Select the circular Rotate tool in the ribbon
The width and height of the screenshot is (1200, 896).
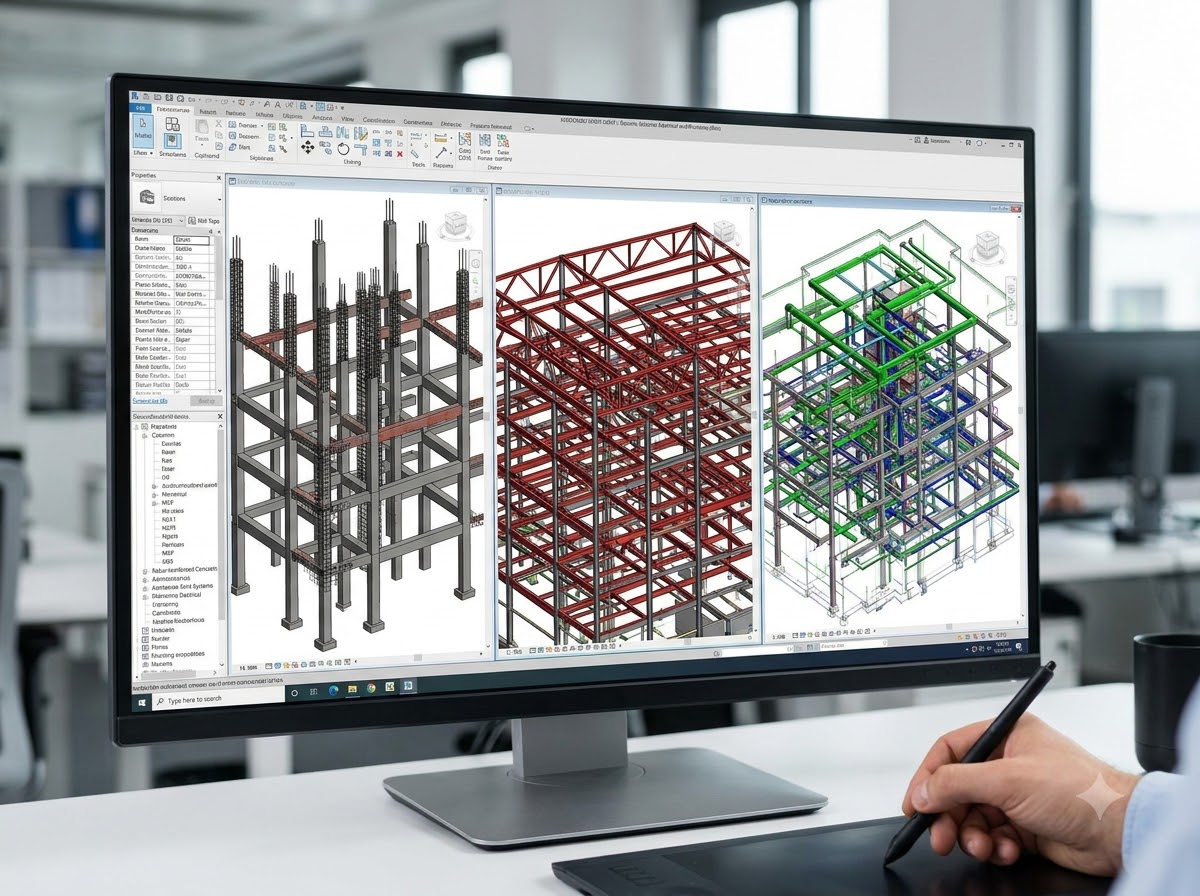(x=343, y=149)
